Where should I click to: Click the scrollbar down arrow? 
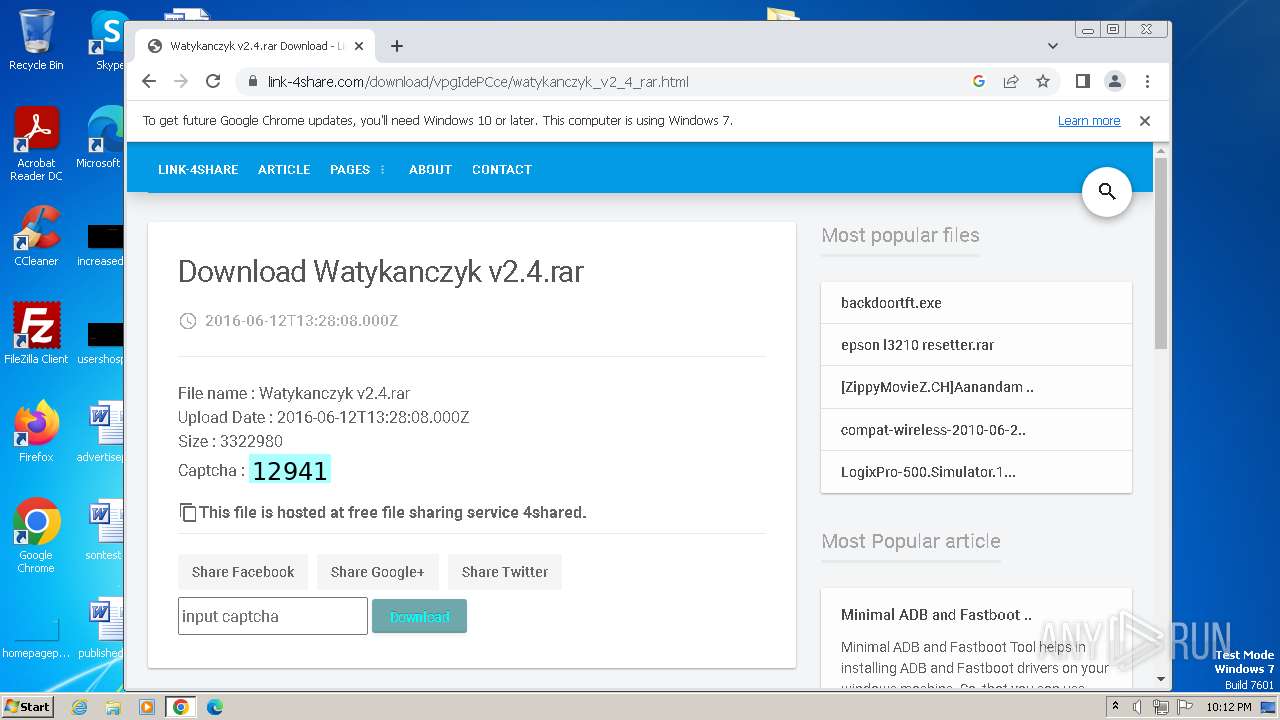coord(1161,679)
